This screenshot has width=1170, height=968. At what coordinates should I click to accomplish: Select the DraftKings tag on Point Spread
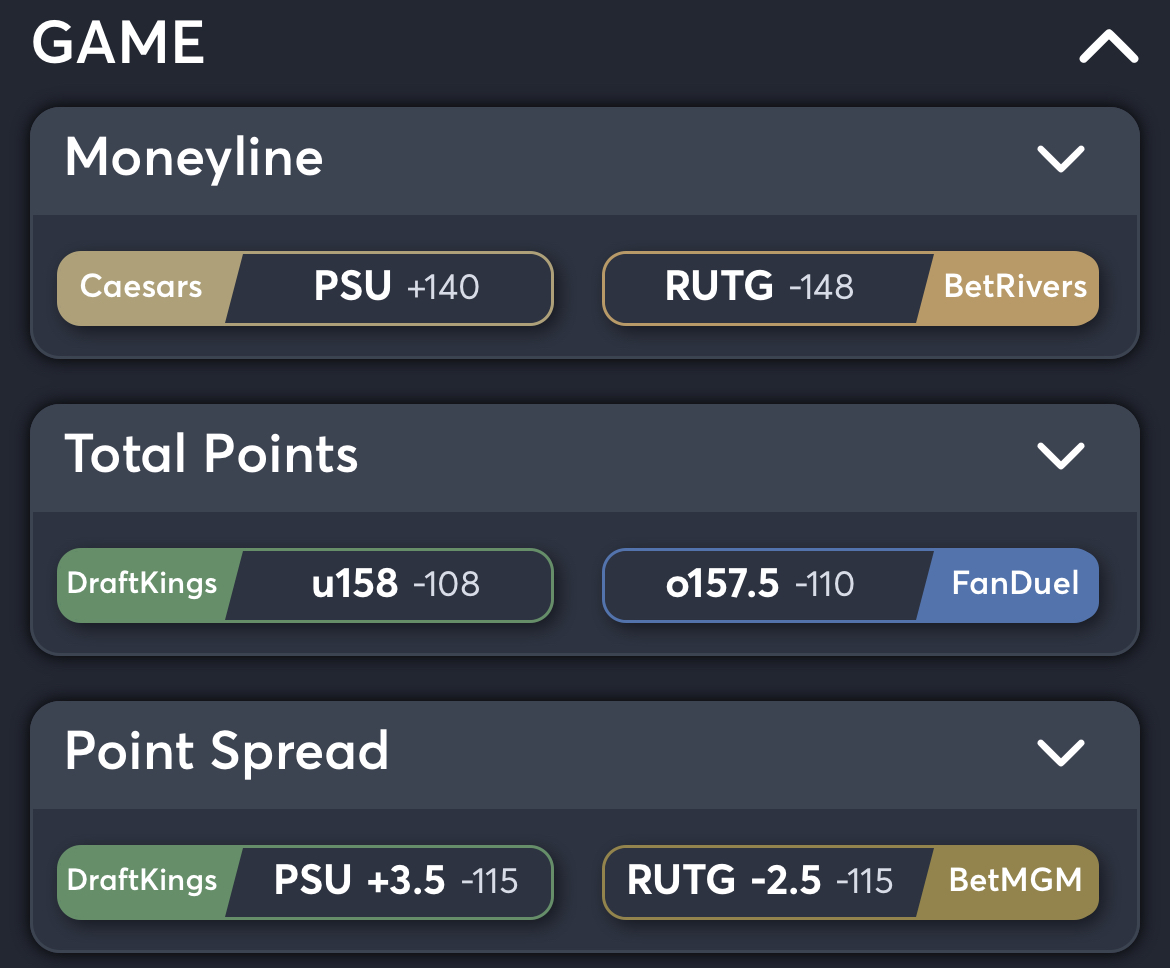140,882
